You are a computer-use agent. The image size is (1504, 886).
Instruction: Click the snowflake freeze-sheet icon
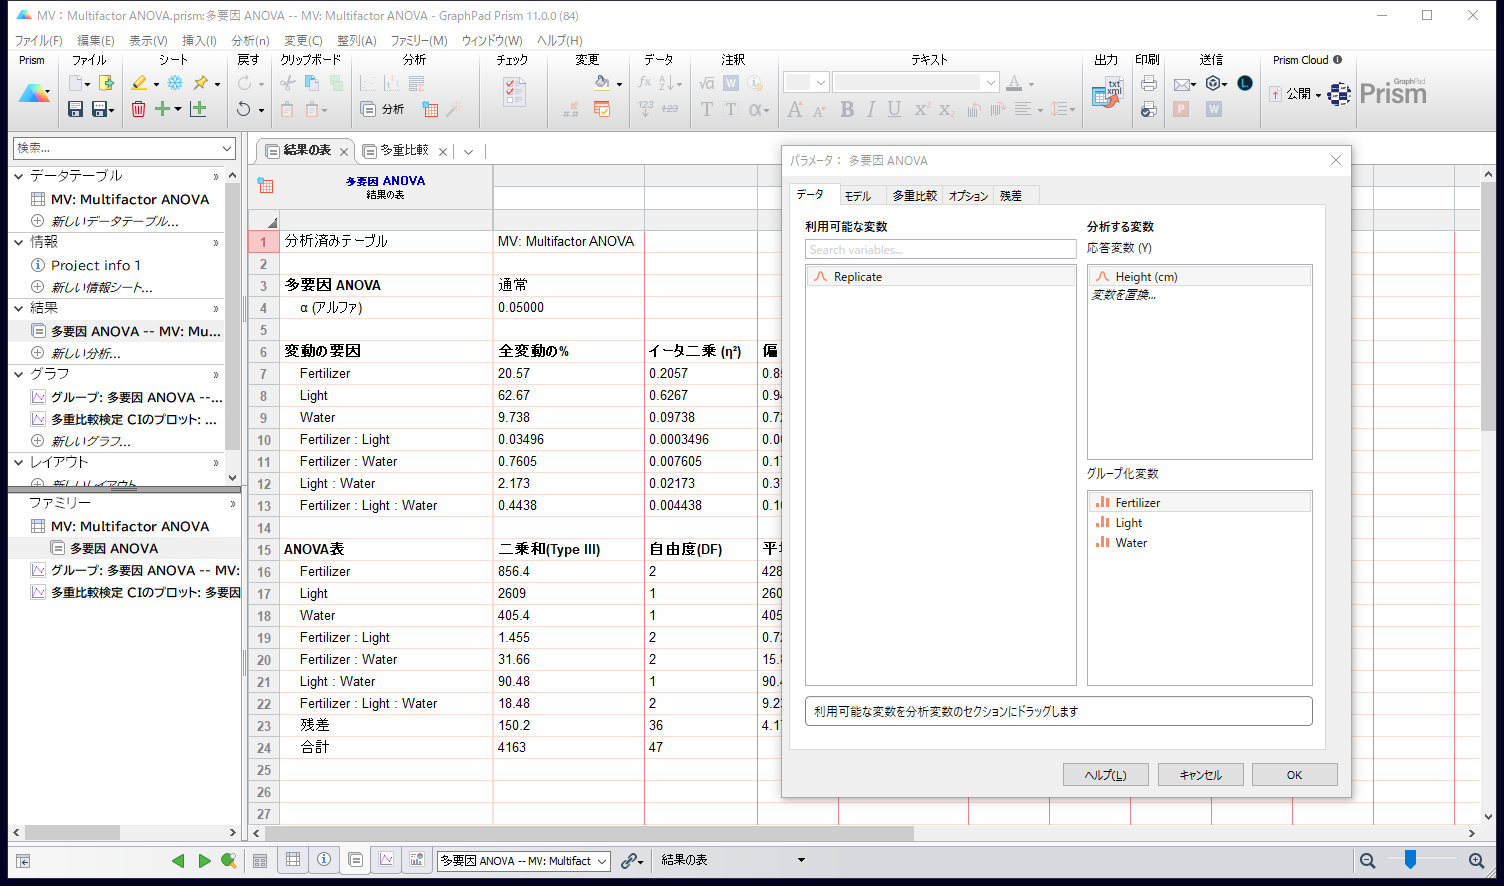(x=175, y=83)
